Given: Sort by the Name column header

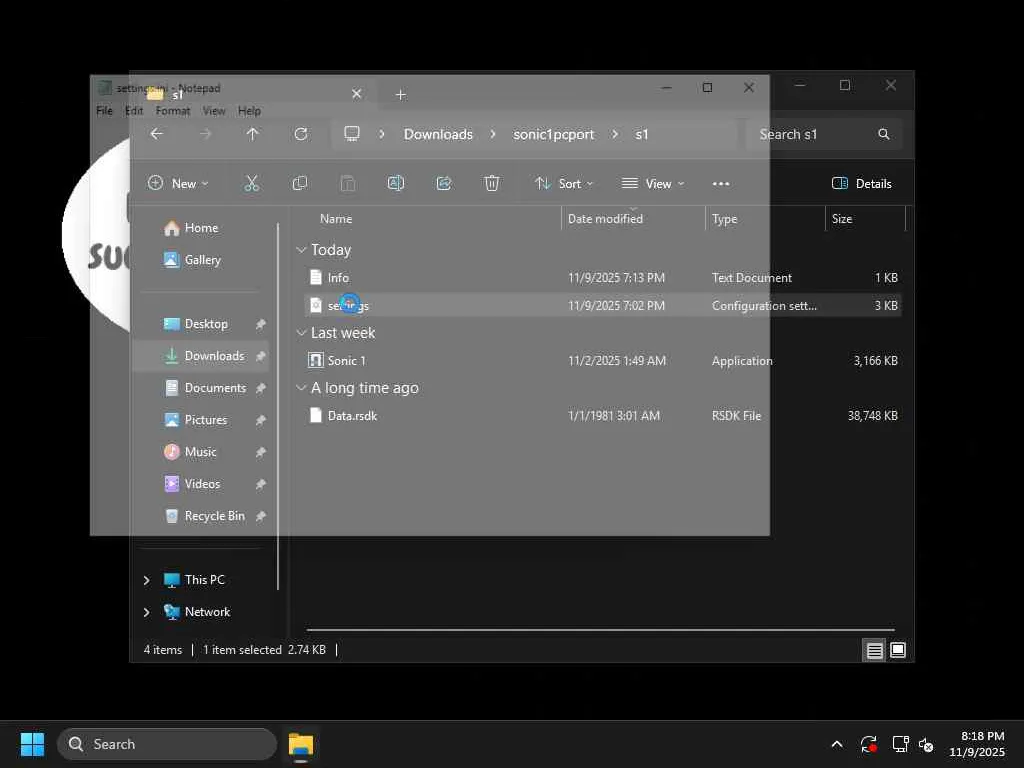Looking at the screenshot, I should point(336,219).
